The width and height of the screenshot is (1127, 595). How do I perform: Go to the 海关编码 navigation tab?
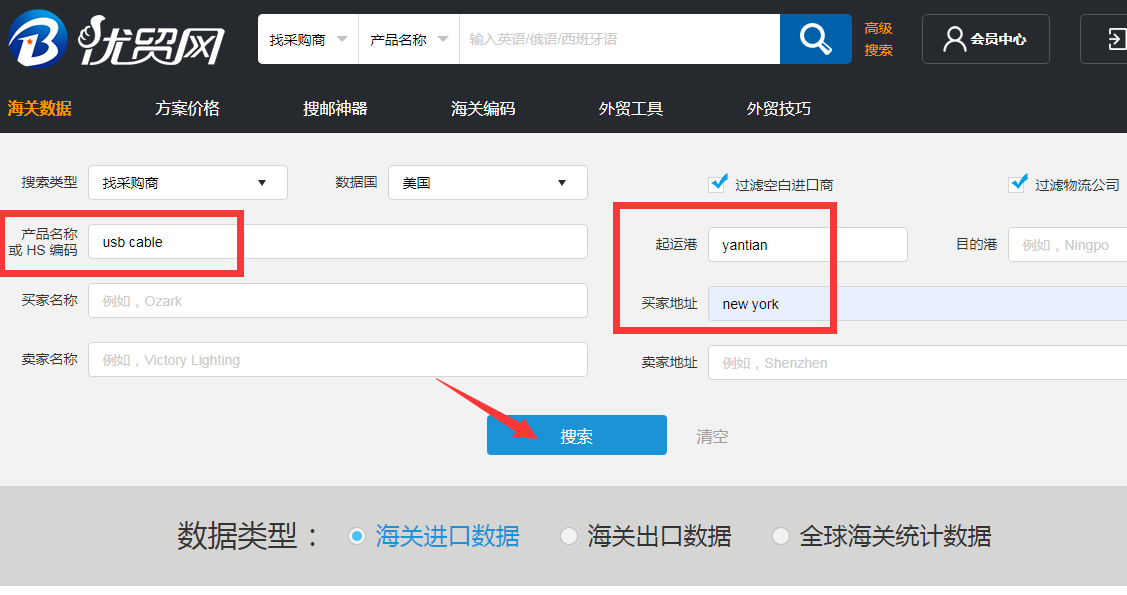483,109
